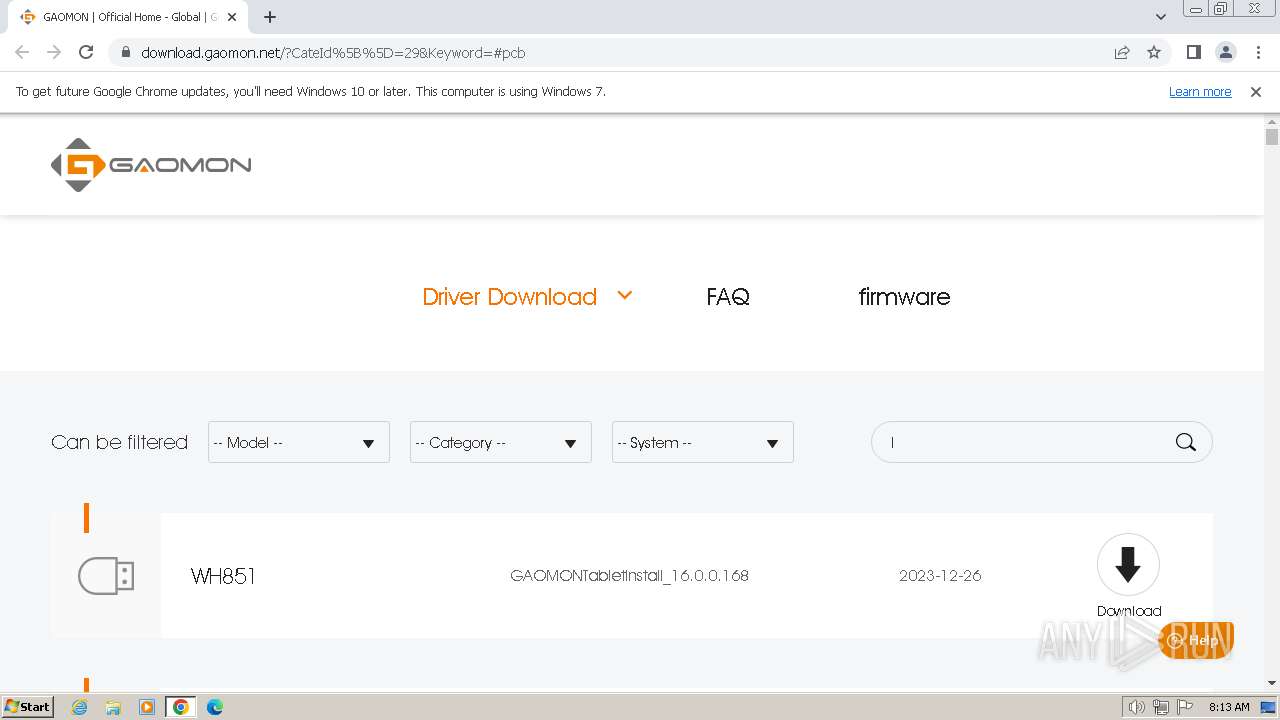Click the scrollbar down arrow
Screen dimensions: 1280x720
pyautogui.click(x=1272, y=683)
